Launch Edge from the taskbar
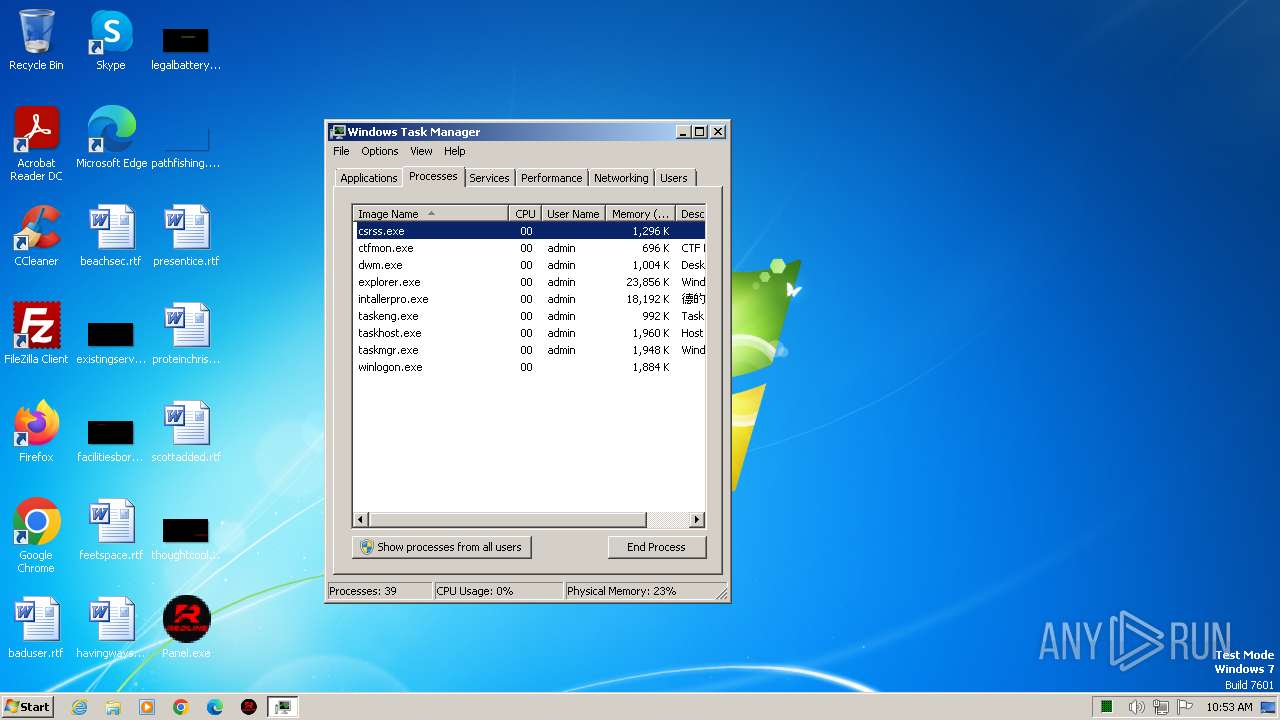1280x720 pixels. click(215, 707)
